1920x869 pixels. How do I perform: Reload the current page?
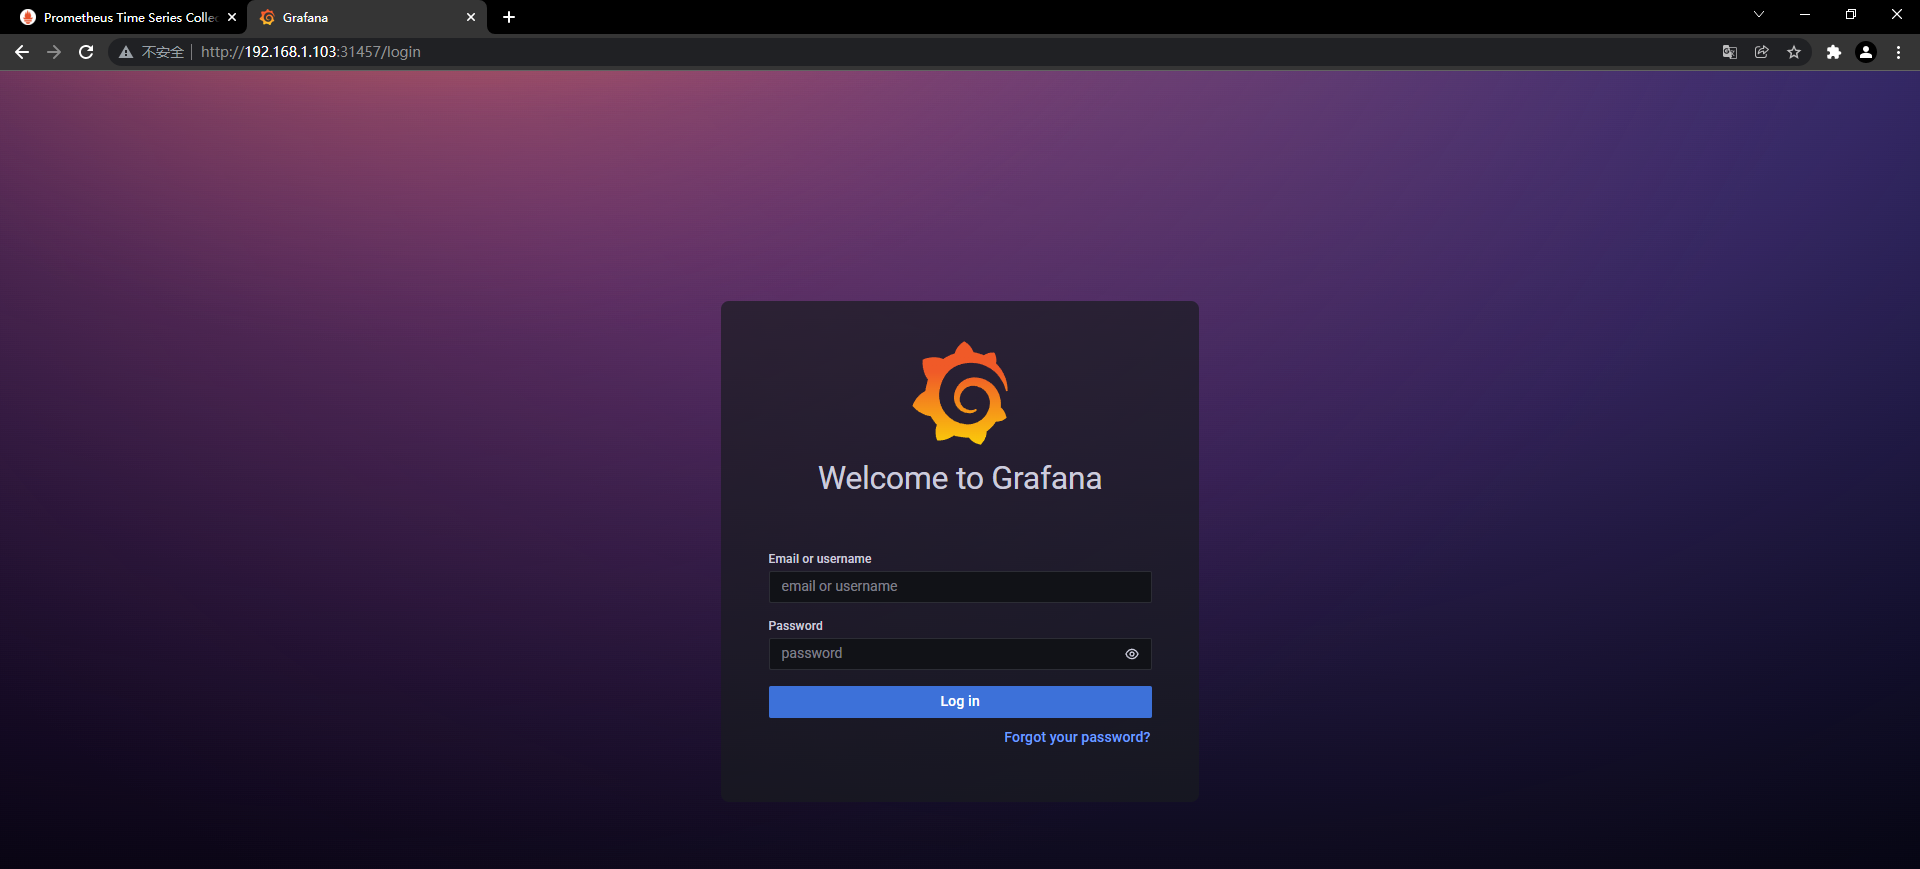(86, 52)
